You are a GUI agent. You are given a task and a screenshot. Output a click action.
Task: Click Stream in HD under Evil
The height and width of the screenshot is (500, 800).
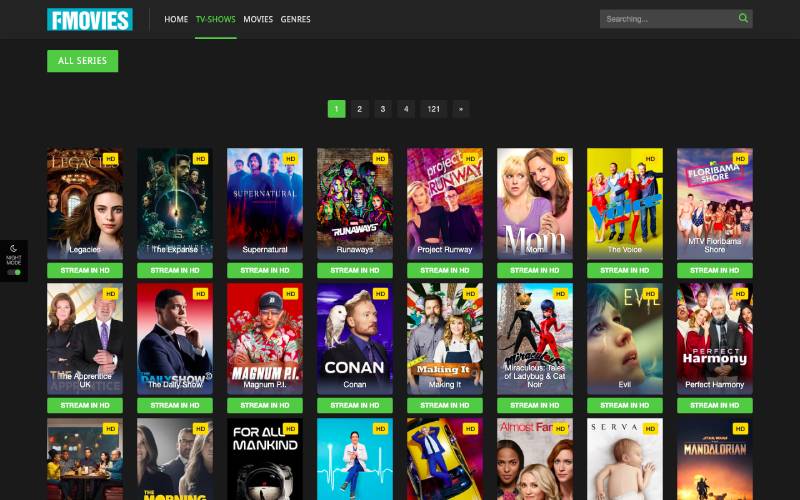pos(625,406)
